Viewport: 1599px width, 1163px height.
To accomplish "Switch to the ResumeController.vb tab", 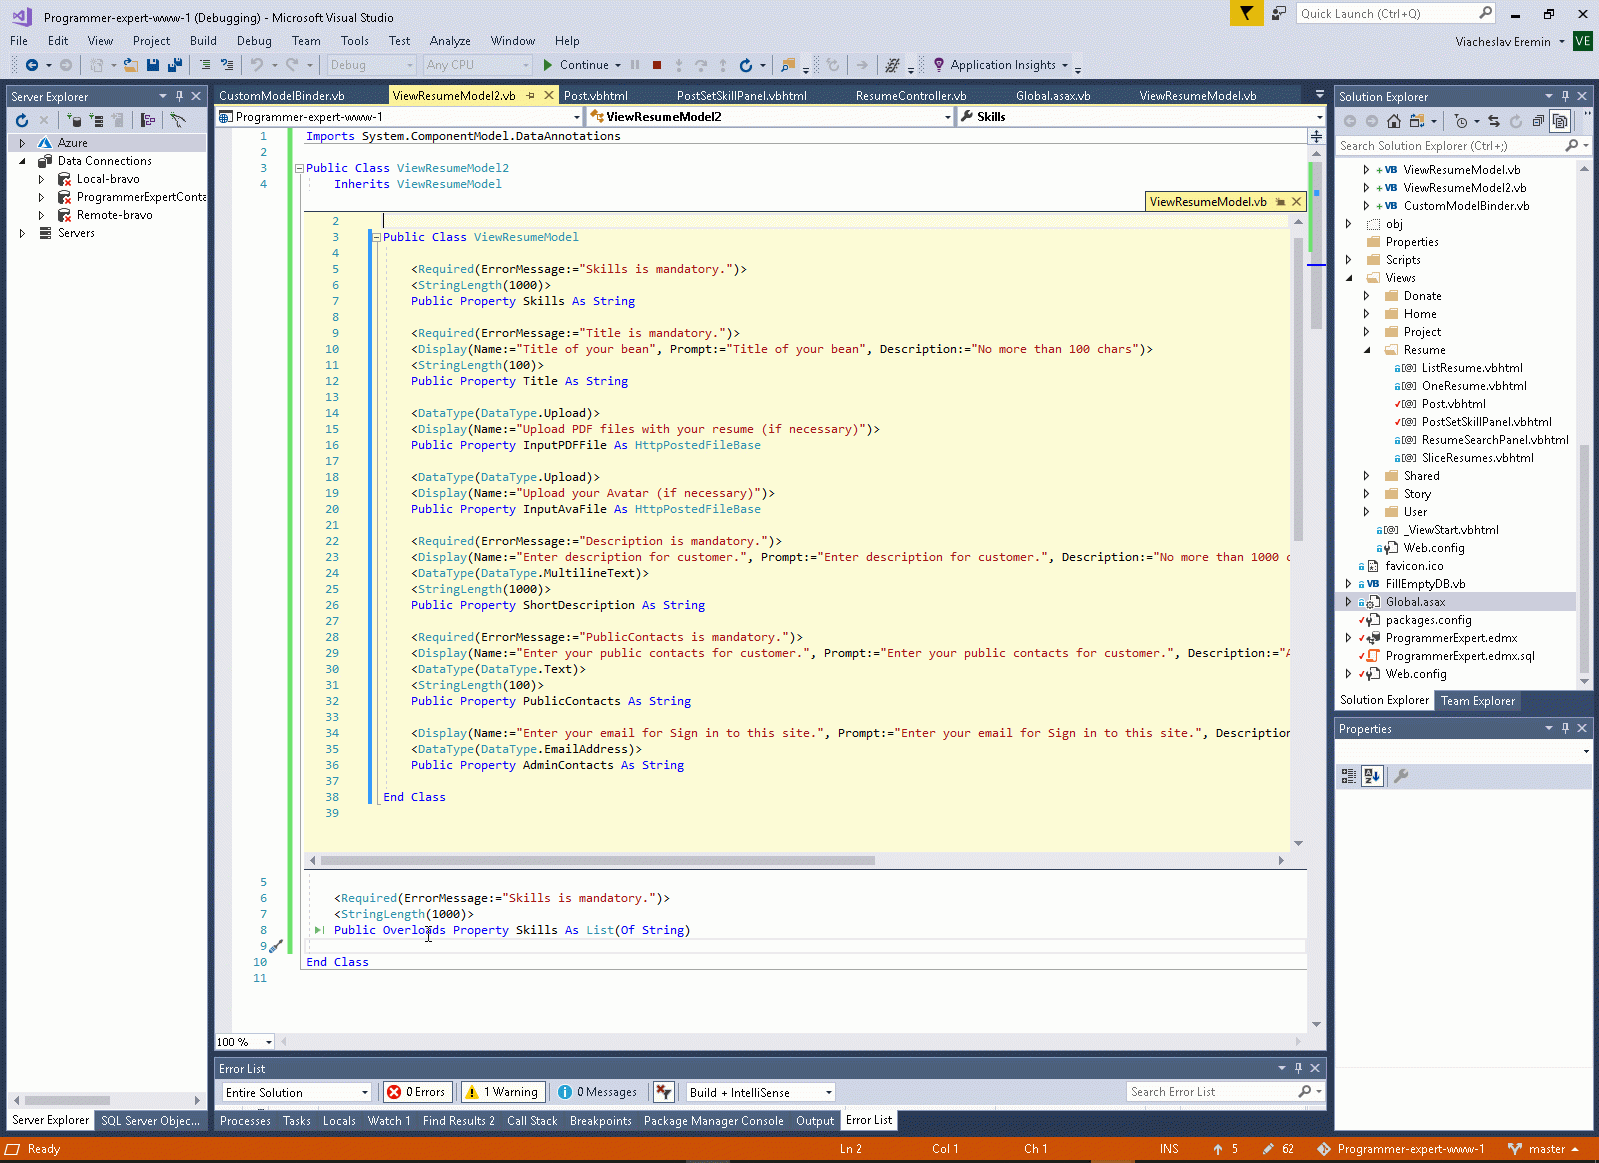I will 910,96.
